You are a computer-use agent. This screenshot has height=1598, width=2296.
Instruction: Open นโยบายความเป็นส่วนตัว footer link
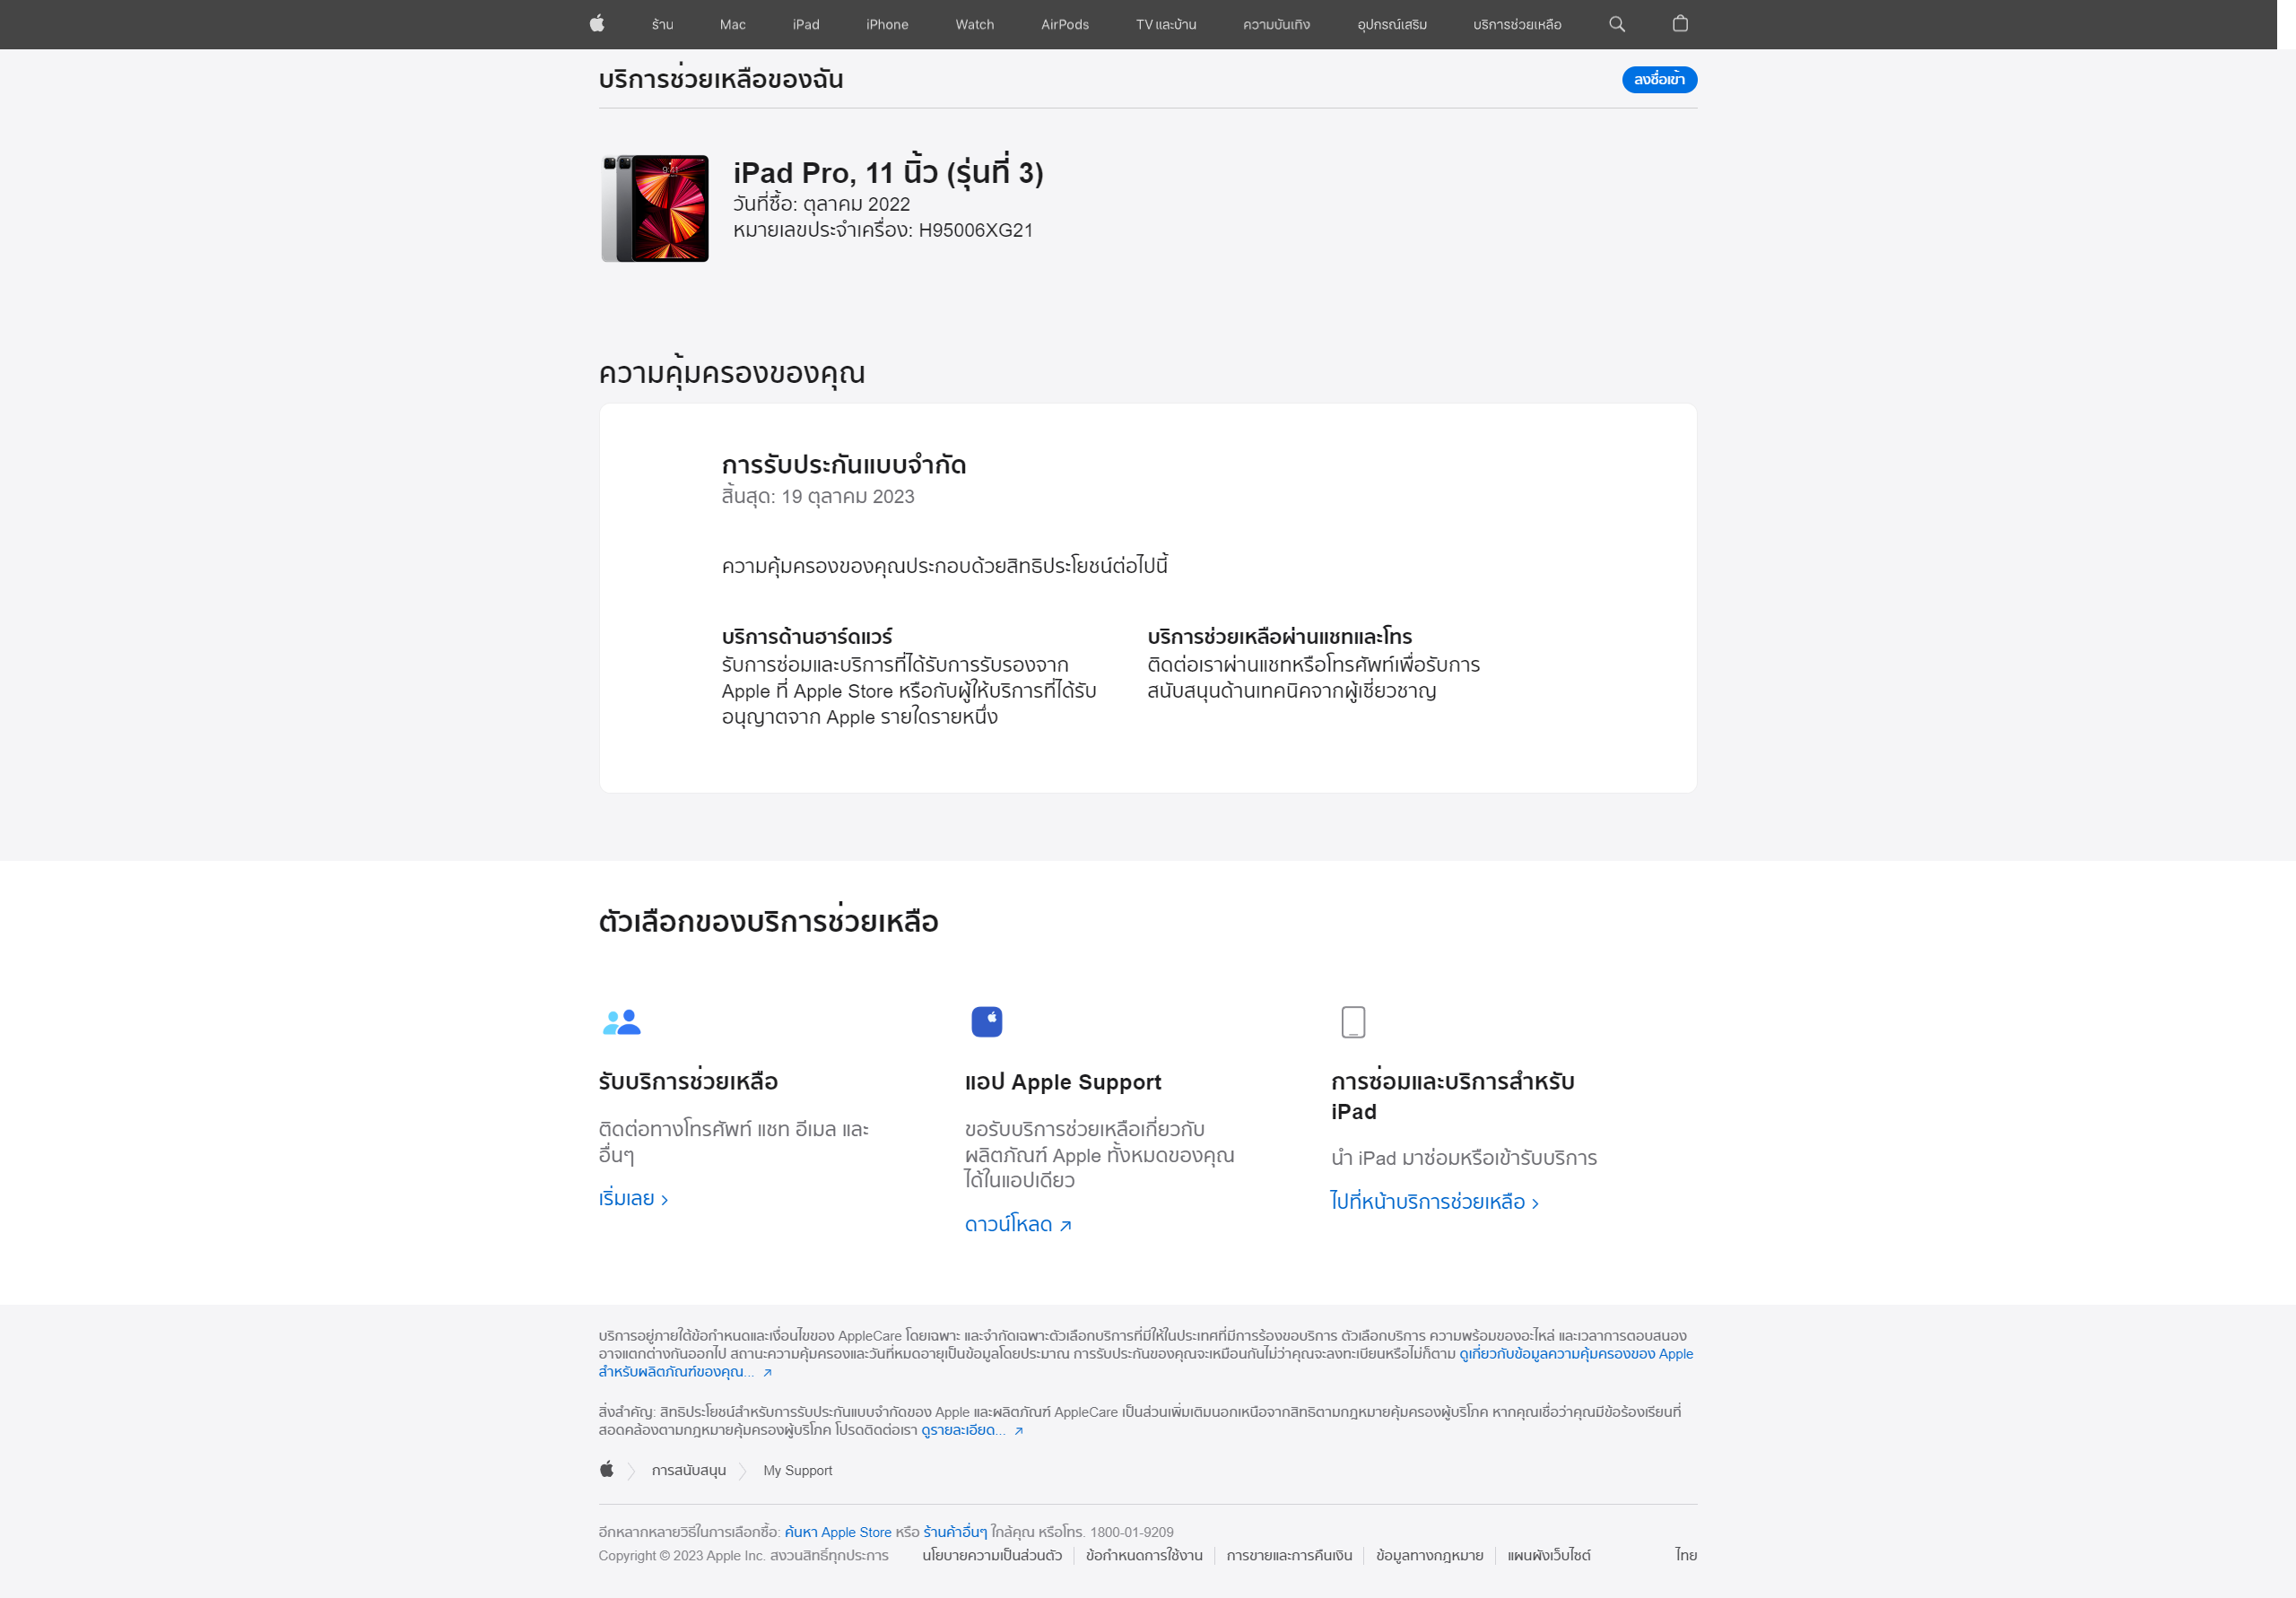pos(991,1555)
